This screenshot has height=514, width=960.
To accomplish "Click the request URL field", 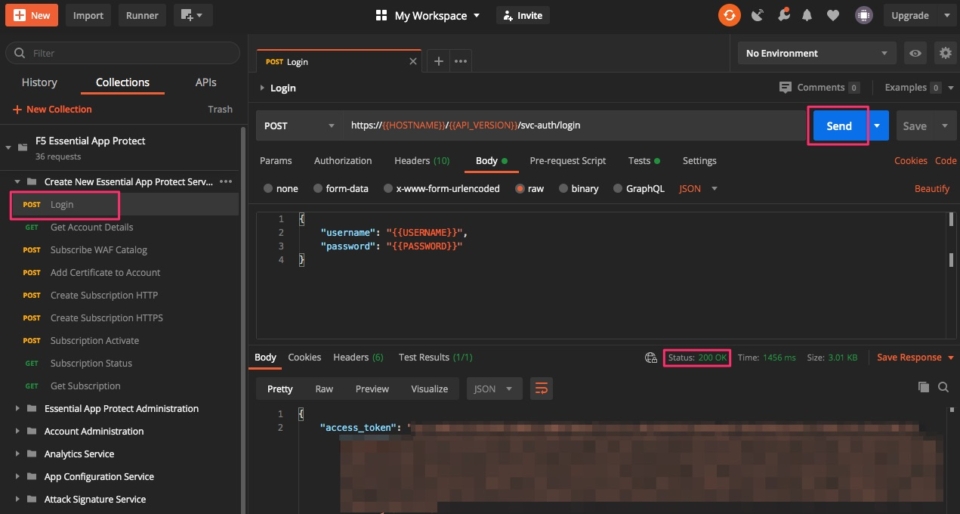I will point(576,125).
